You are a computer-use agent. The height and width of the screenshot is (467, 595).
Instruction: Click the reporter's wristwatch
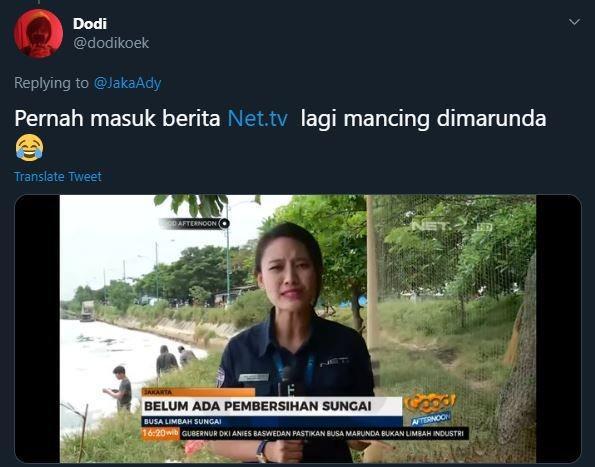click(x=262, y=451)
